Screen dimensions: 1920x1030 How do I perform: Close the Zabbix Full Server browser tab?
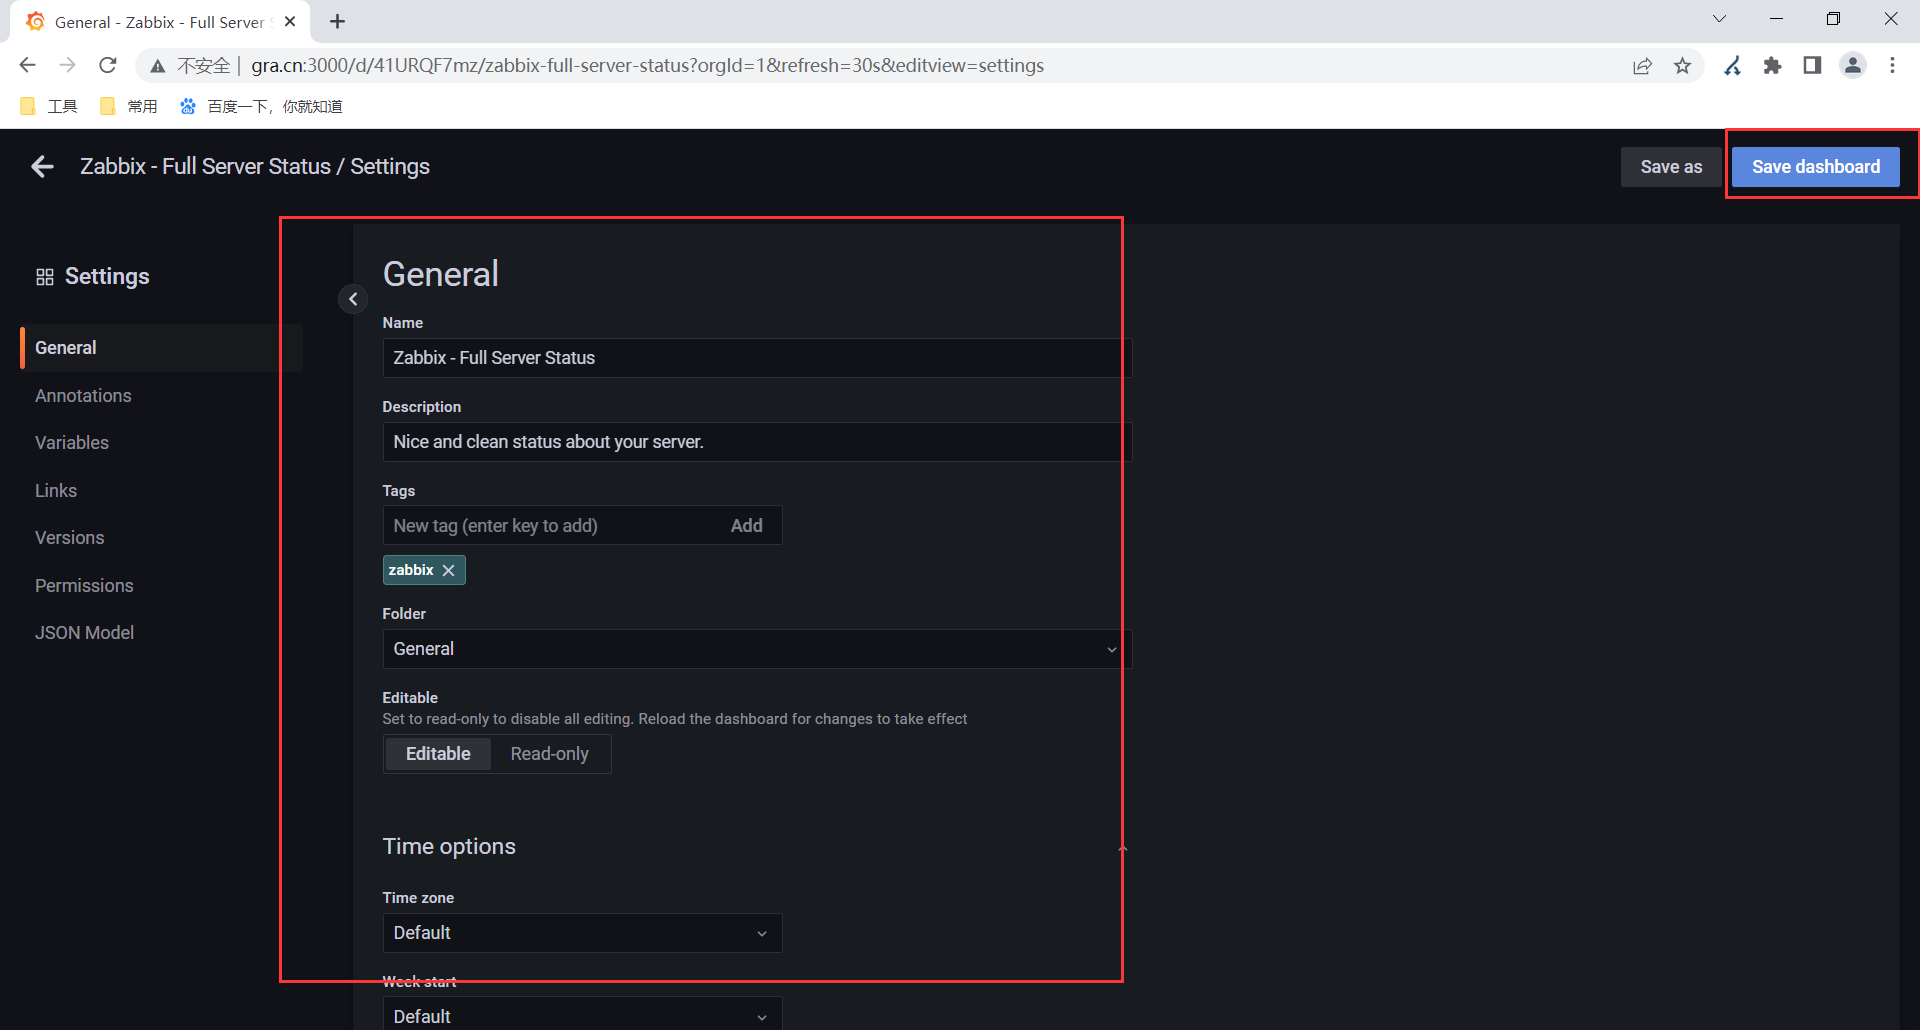(290, 21)
